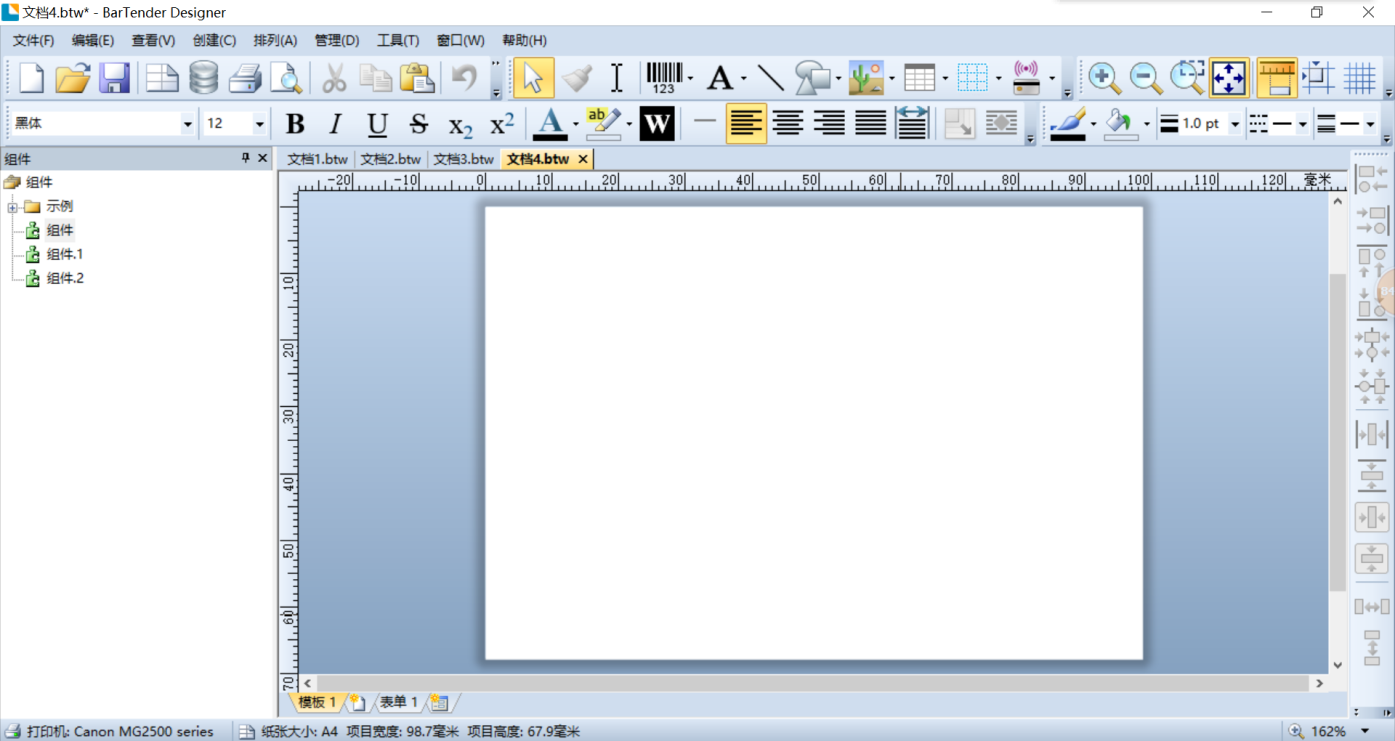
Task: Open the font size dropdown showing 12
Action: pos(259,124)
